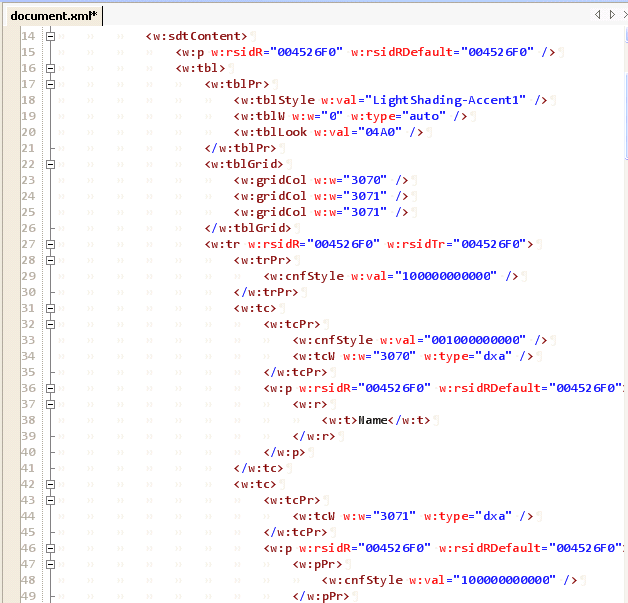This screenshot has width=628, height=603.
Task: Click the cnfStyle value on line 48
Action: coord(505,580)
